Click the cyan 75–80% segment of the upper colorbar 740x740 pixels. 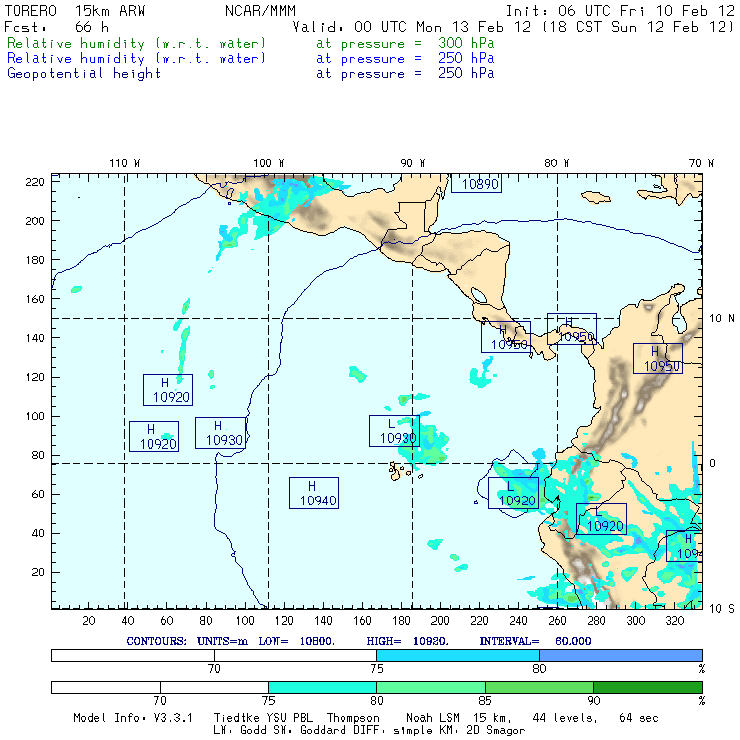pyautogui.click(x=458, y=655)
